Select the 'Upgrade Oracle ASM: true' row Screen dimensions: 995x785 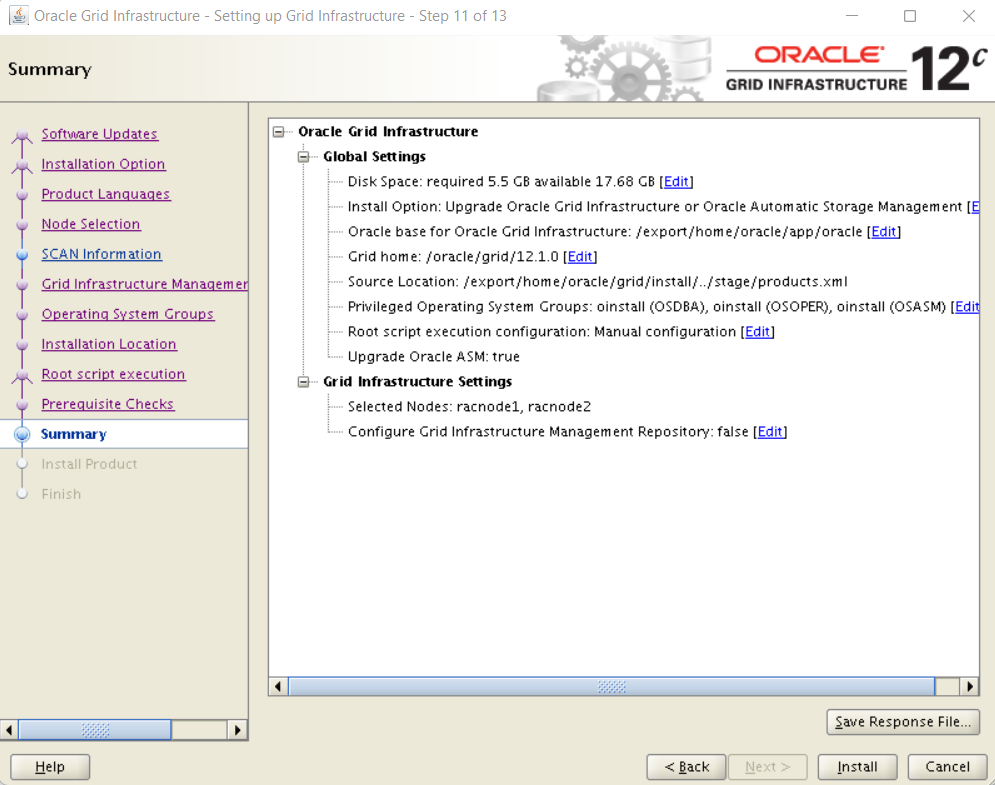click(434, 357)
